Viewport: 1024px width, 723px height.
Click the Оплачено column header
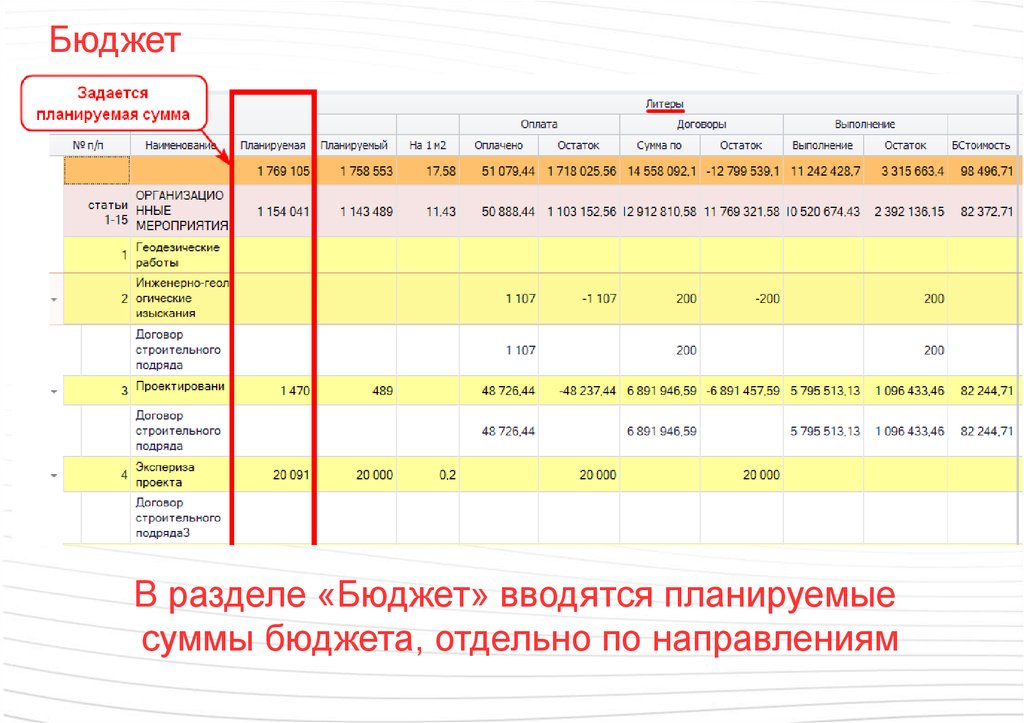(x=498, y=146)
